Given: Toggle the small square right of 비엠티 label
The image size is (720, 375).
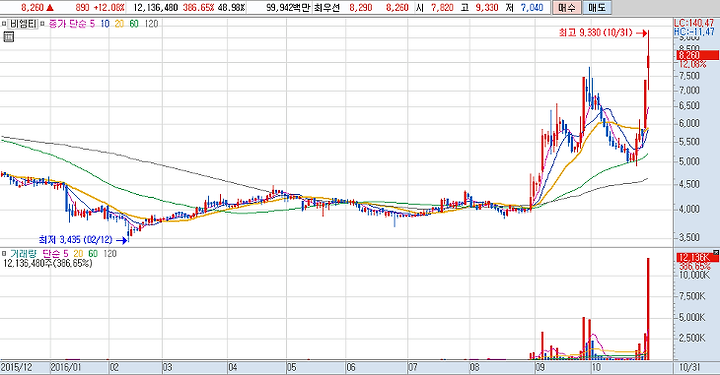Looking at the screenshot, I should click(42, 24).
